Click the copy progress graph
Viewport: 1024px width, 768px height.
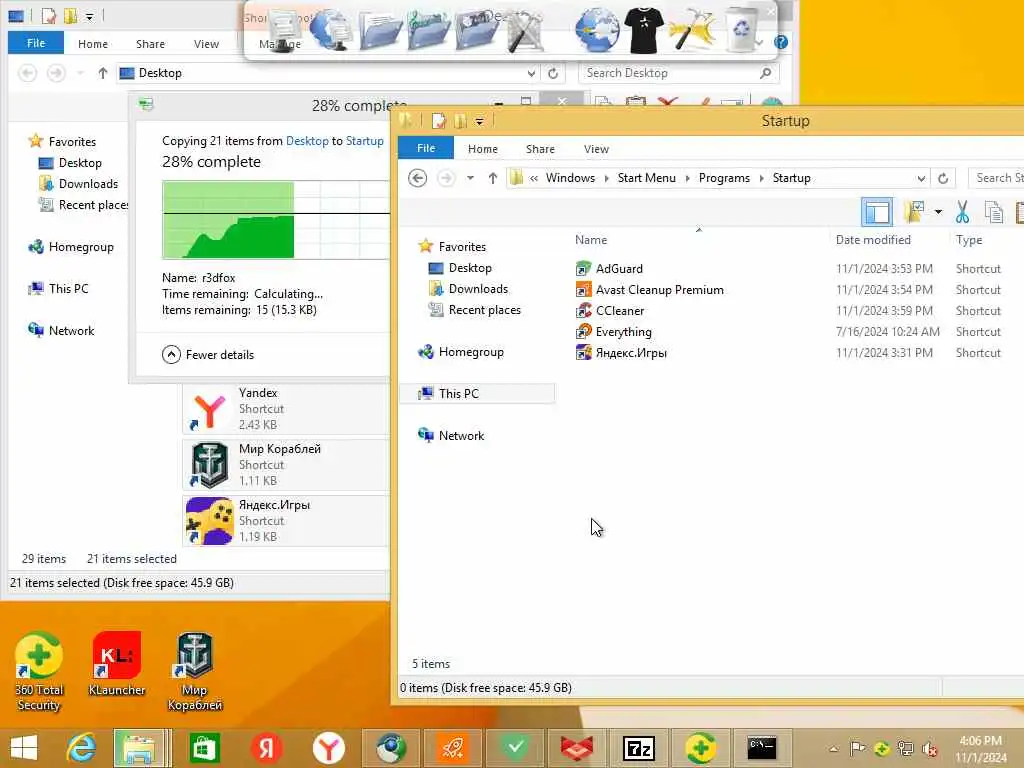point(276,220)
